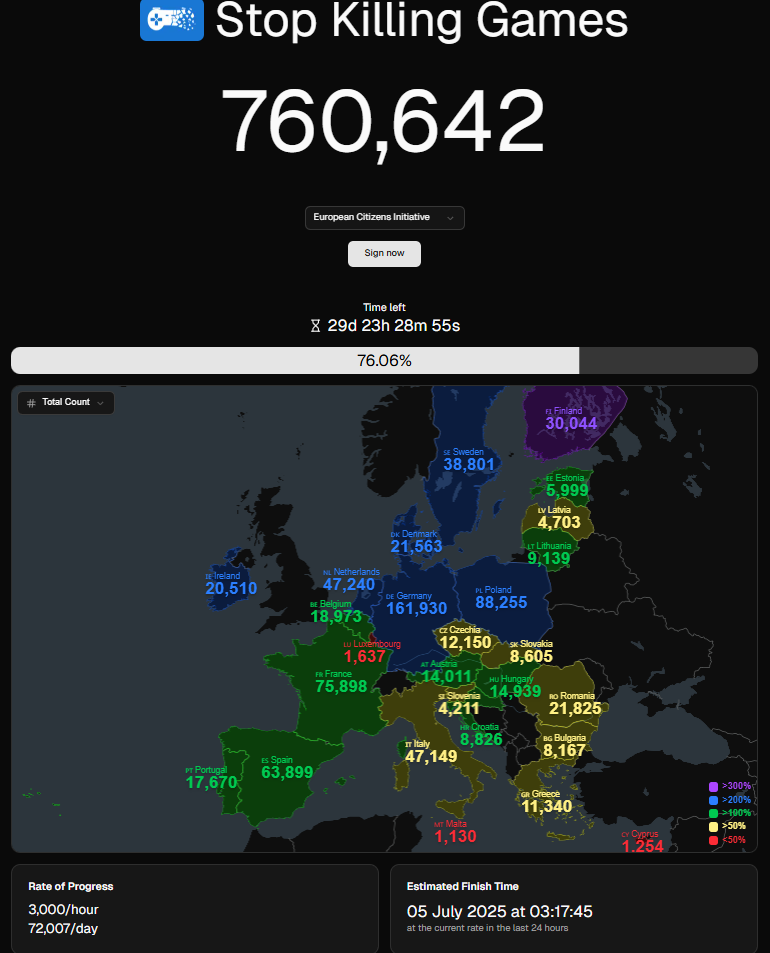The width and height of the screenshot is (770, 953).
Task: Select Slovenia 4,211 on the map
Action: 459,703
